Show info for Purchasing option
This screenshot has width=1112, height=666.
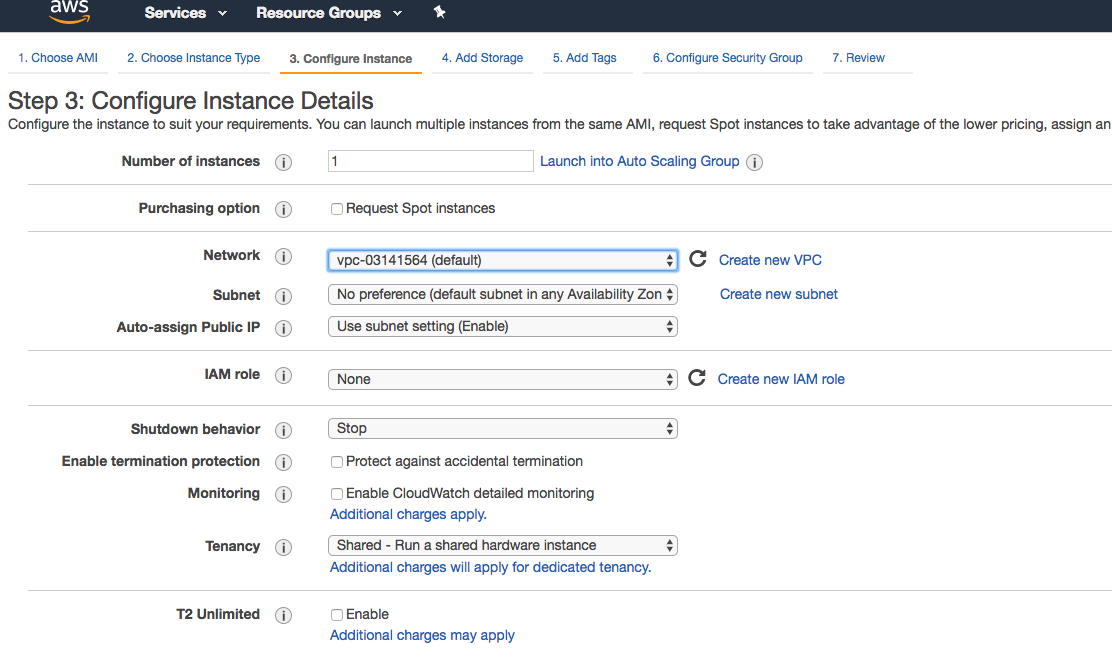tap(283, 209)
